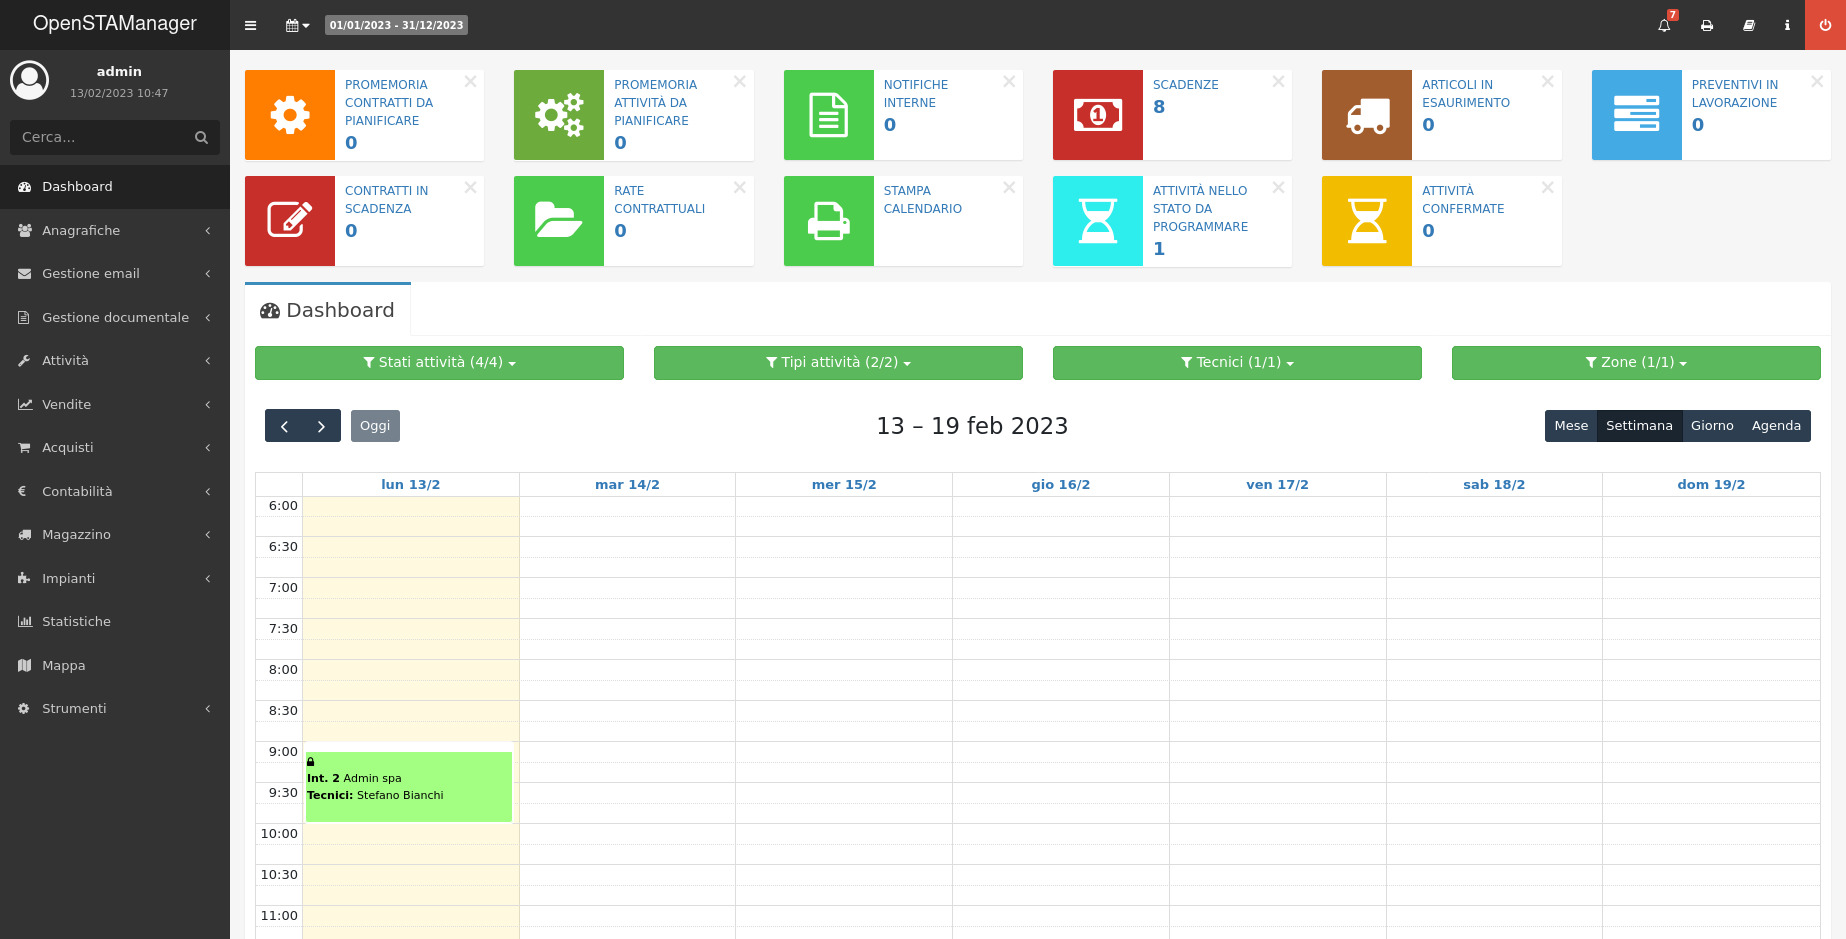Click the red power logout icon
1846x939 pixels.
1825,25
